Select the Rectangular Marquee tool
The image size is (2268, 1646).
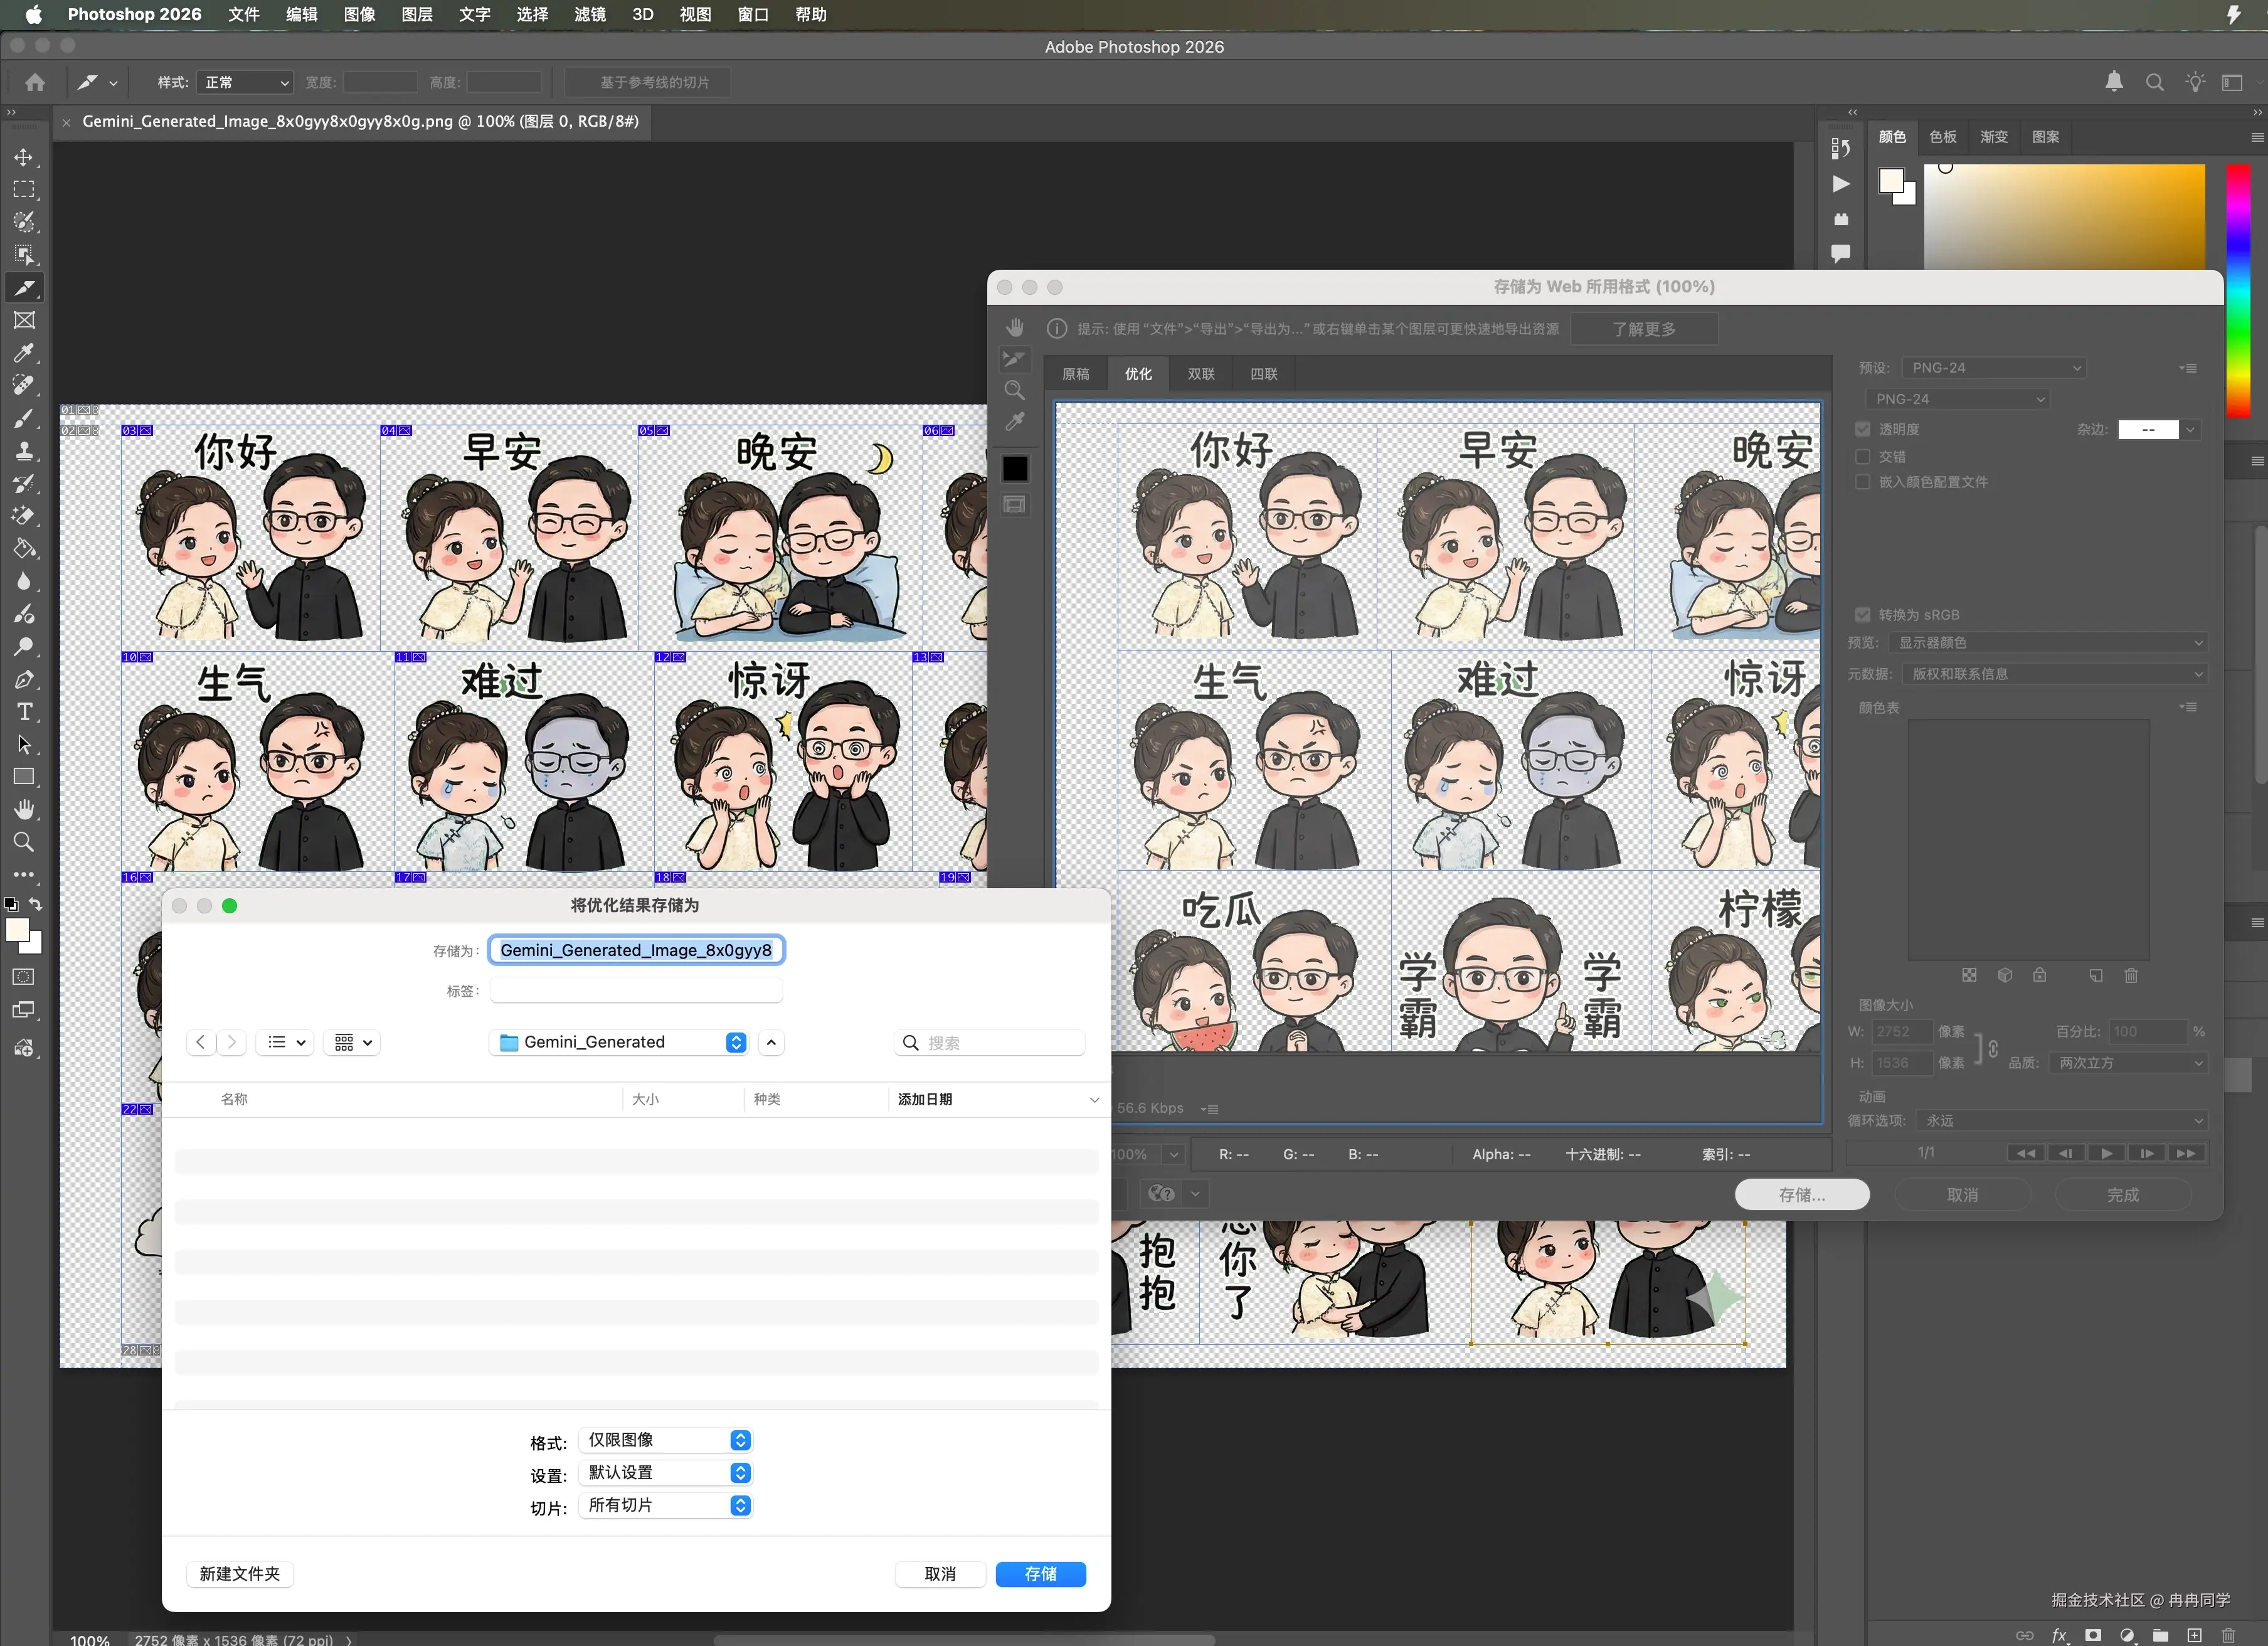coord(24,190)
